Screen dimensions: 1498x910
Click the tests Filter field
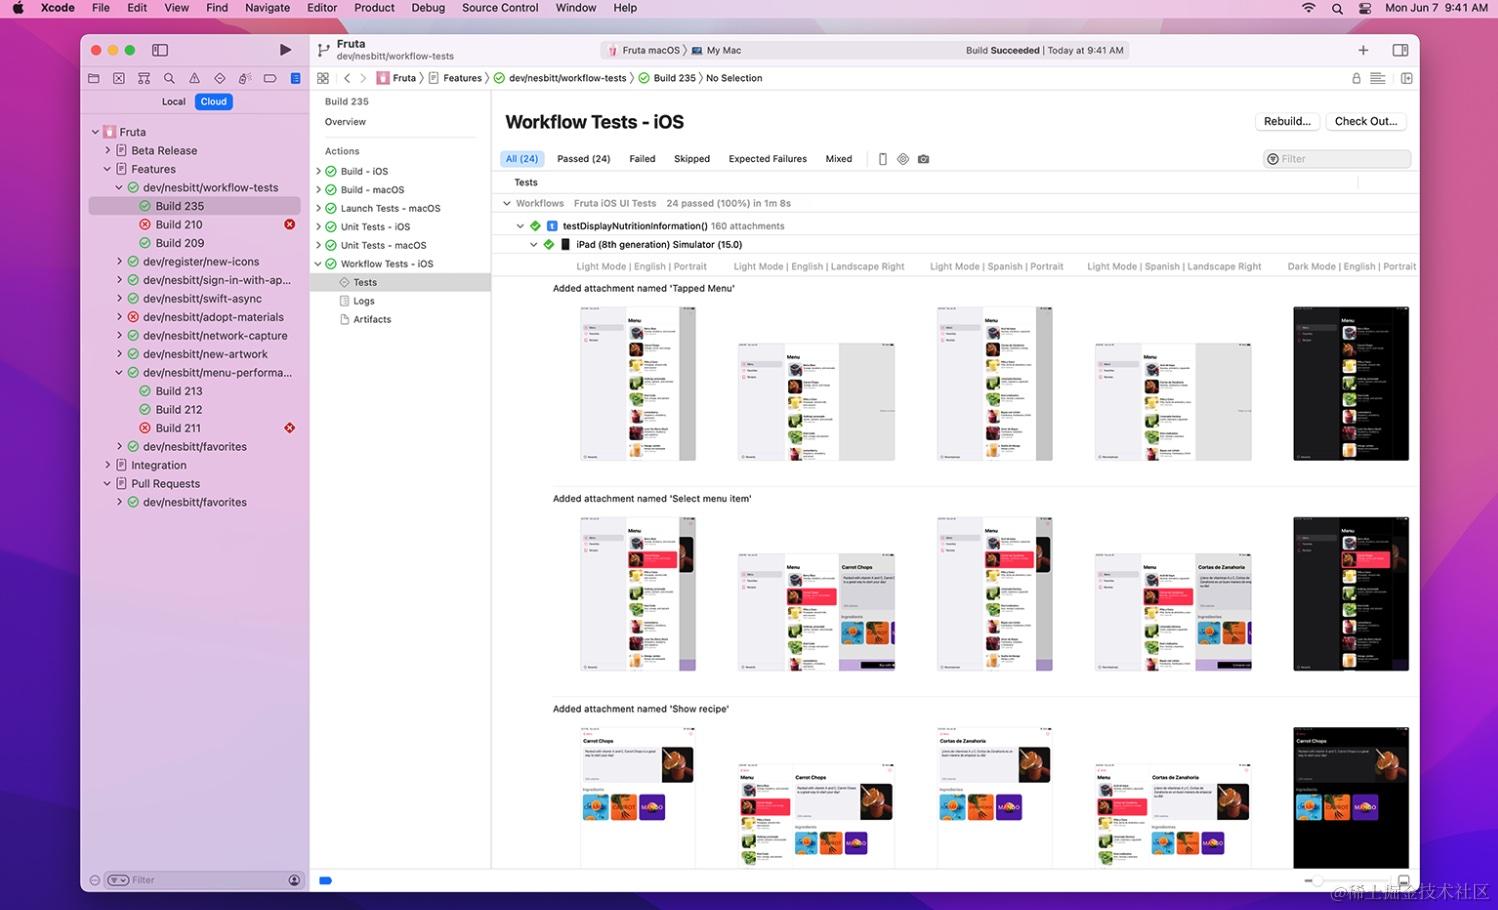(1338, 159)
